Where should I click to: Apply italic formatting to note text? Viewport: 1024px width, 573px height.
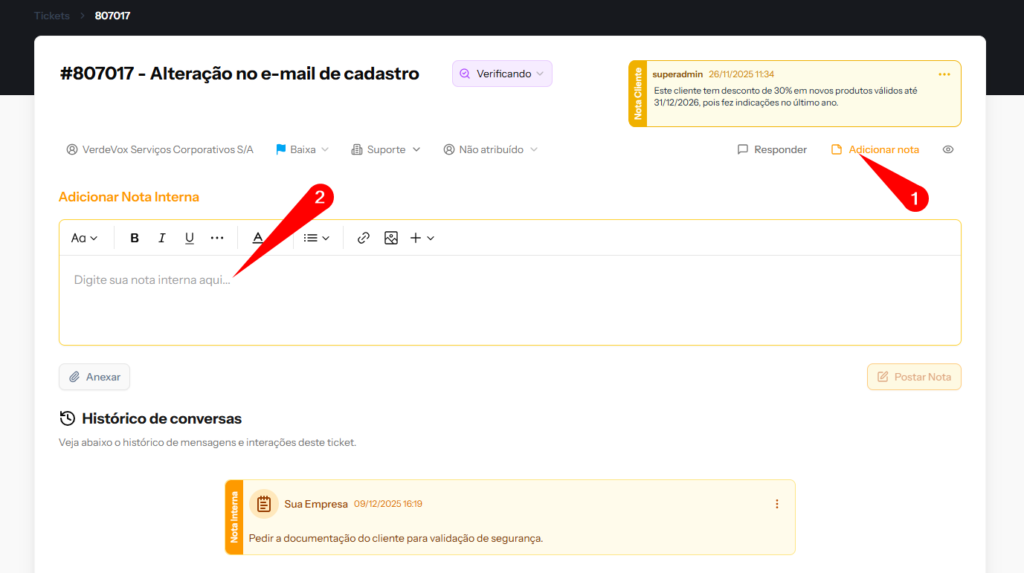coord(162,238)
